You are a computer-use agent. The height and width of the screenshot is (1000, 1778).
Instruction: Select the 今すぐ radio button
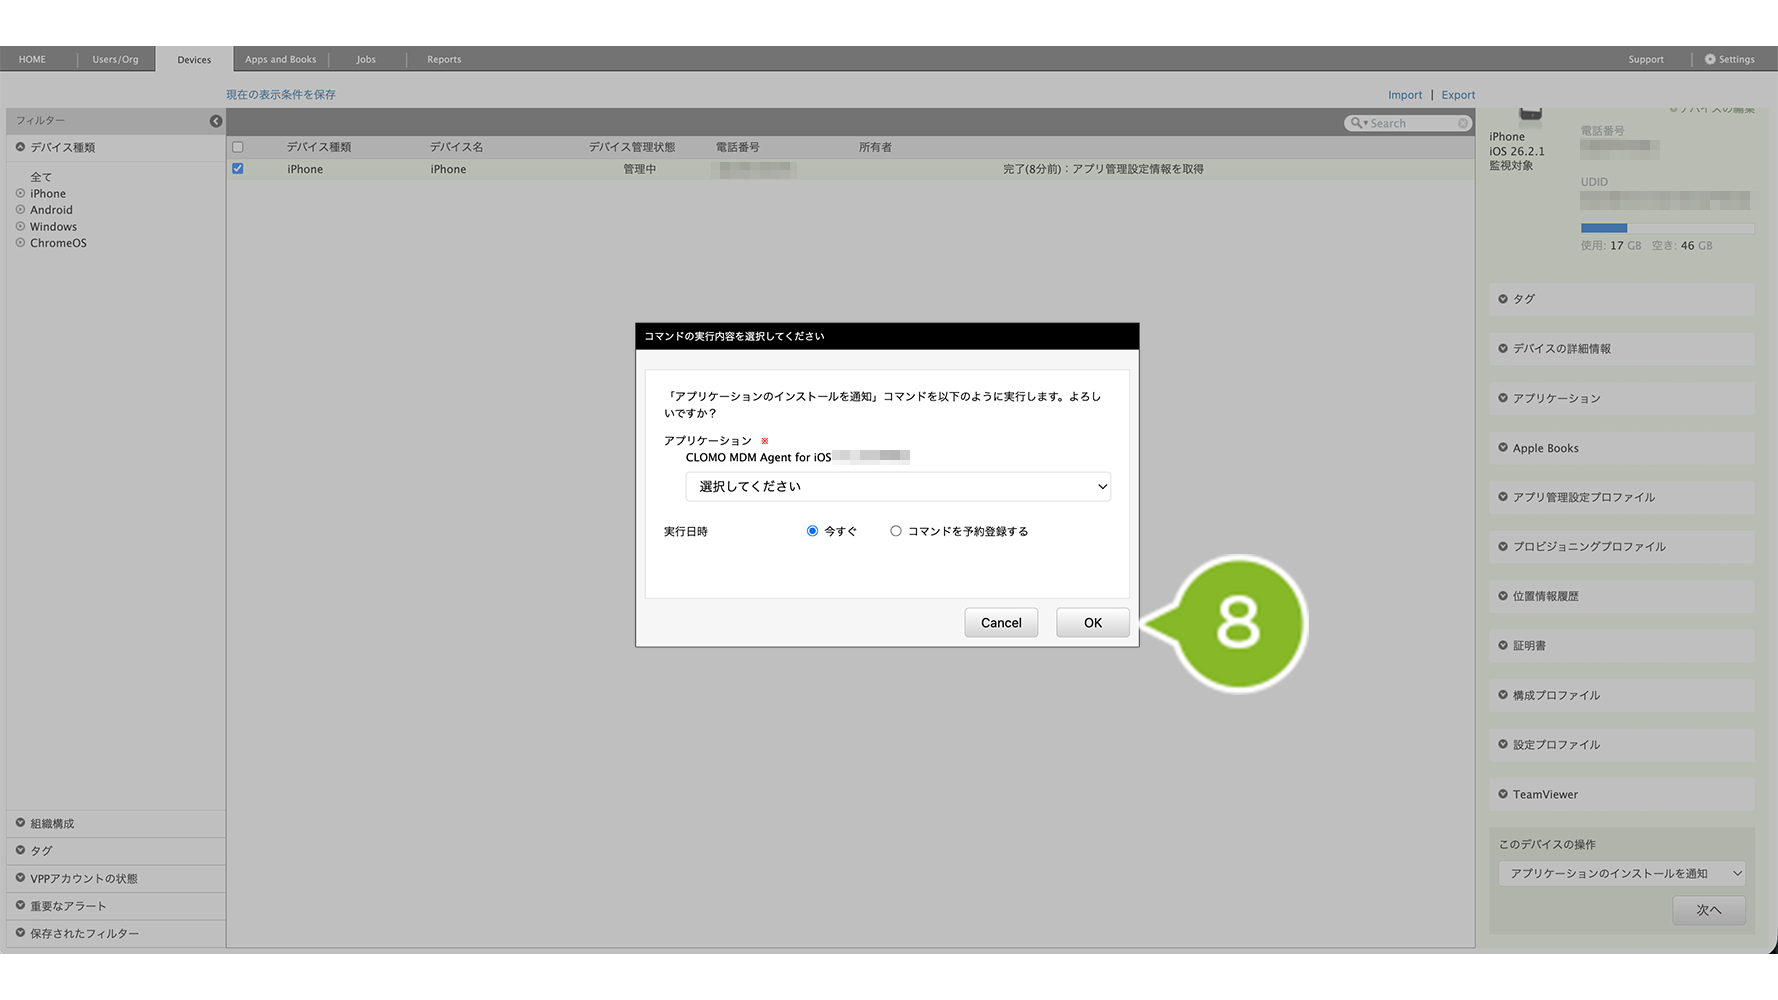tap(812, 531)
